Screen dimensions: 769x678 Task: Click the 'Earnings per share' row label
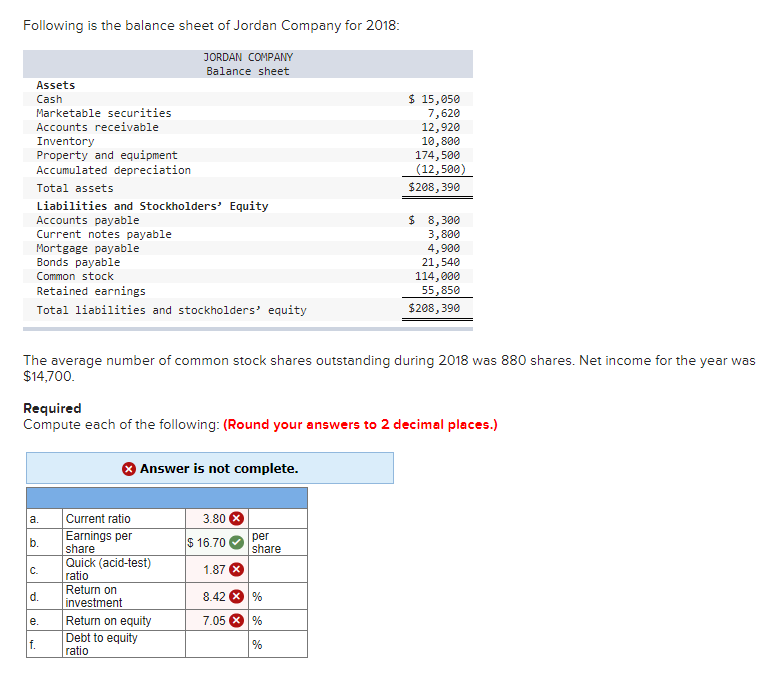(x=99, y=542)
